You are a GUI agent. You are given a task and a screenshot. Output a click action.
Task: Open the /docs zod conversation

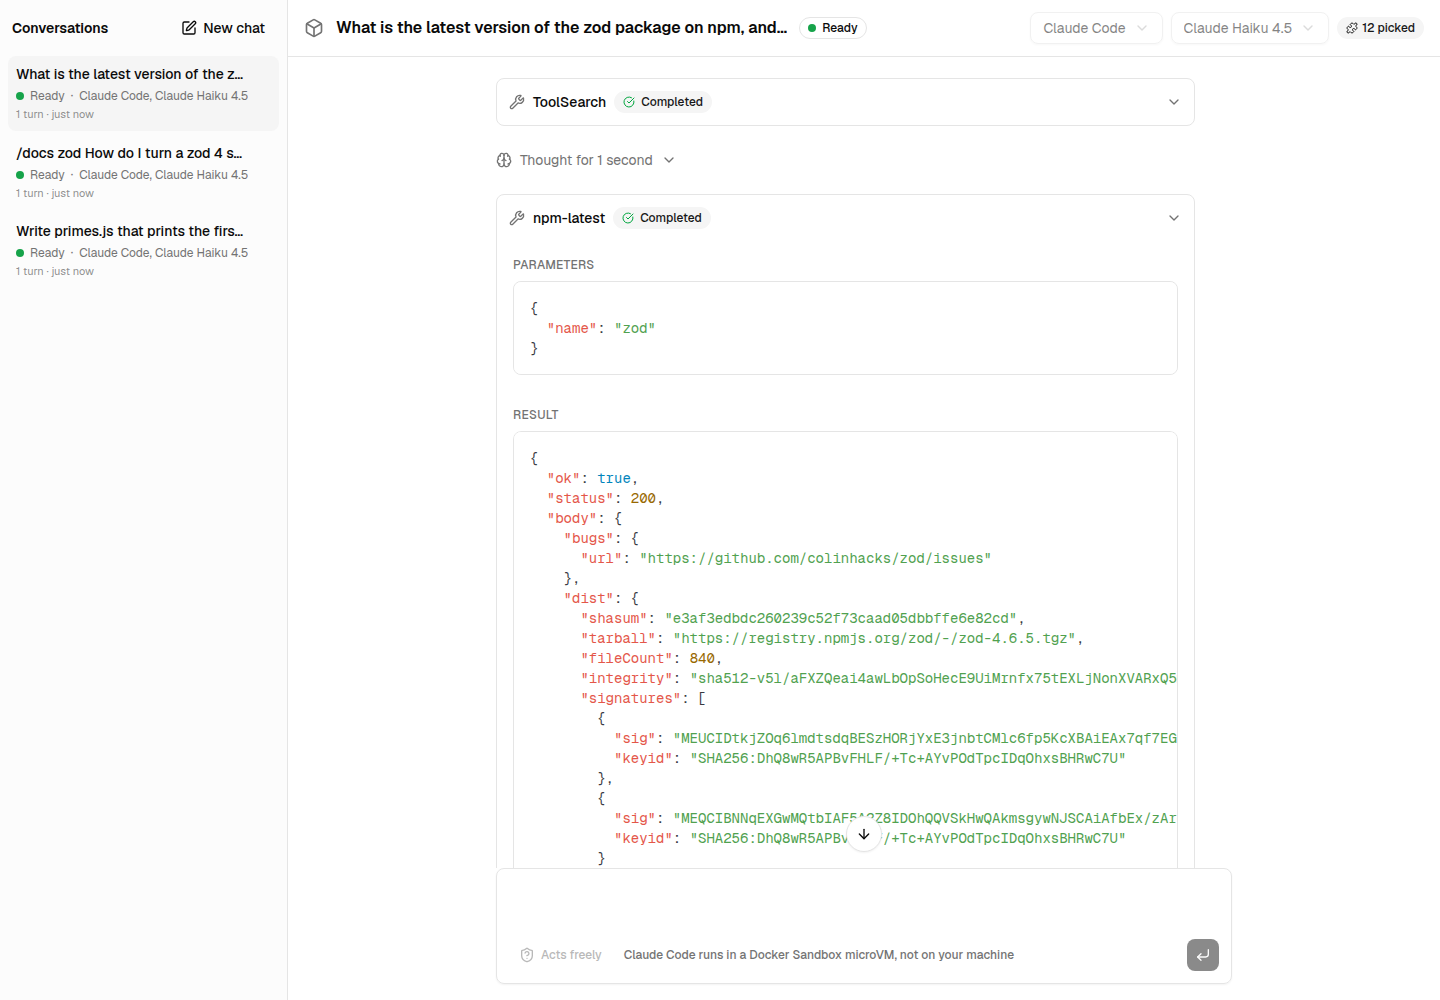click(x=143, y=172)
